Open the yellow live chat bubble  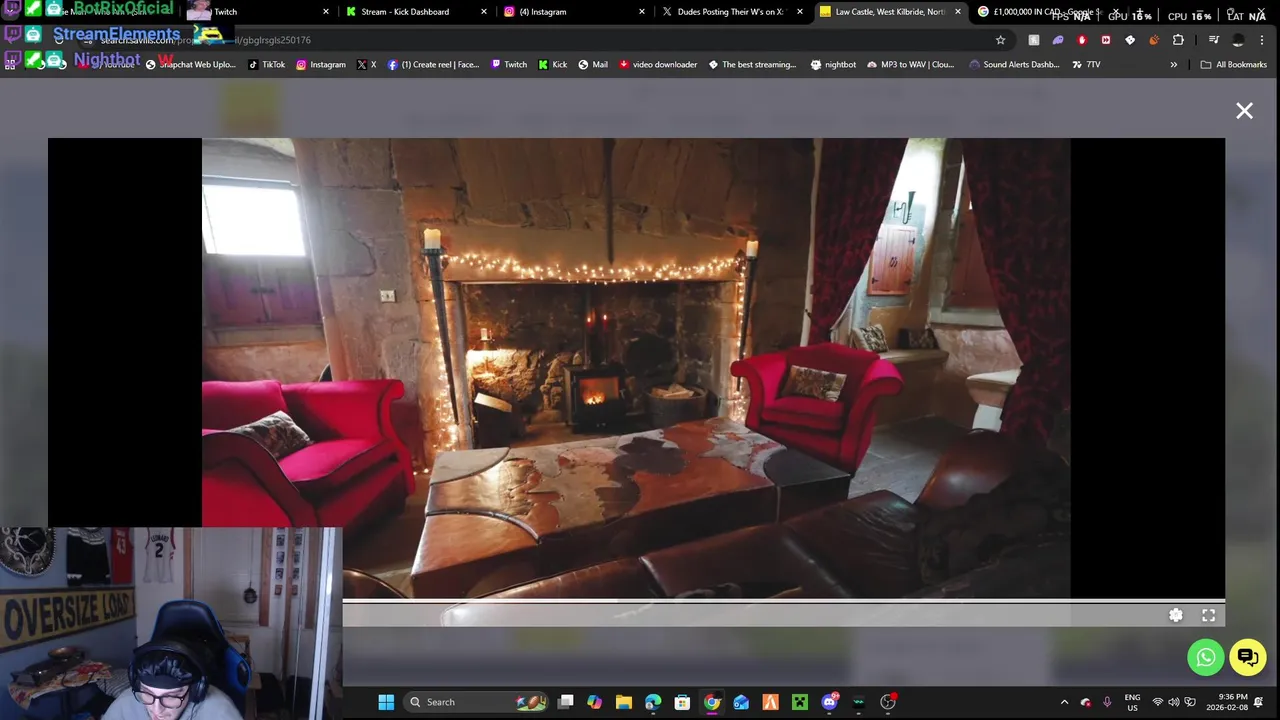(1248, 657)
